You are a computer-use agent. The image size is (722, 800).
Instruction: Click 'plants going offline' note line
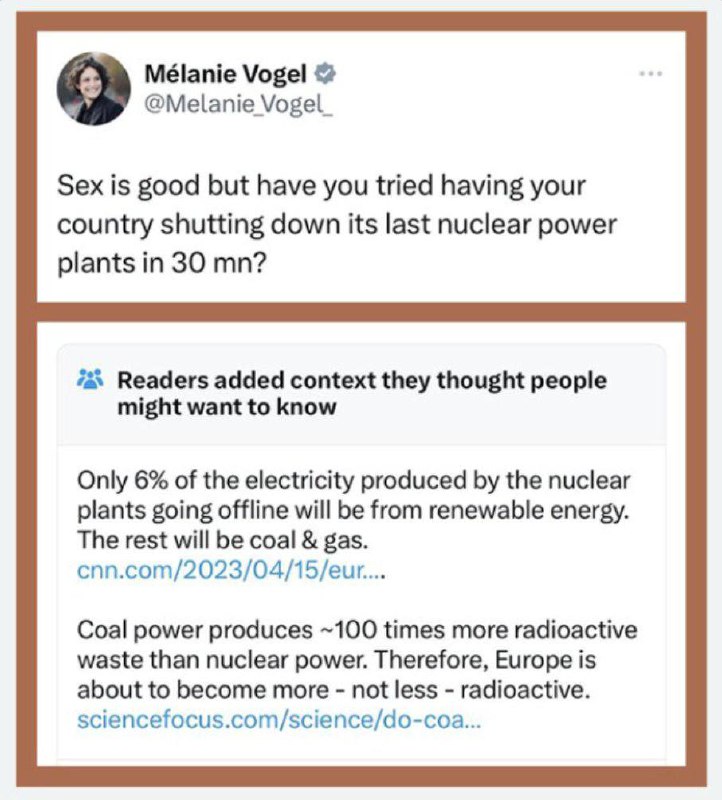pos(353,511)
